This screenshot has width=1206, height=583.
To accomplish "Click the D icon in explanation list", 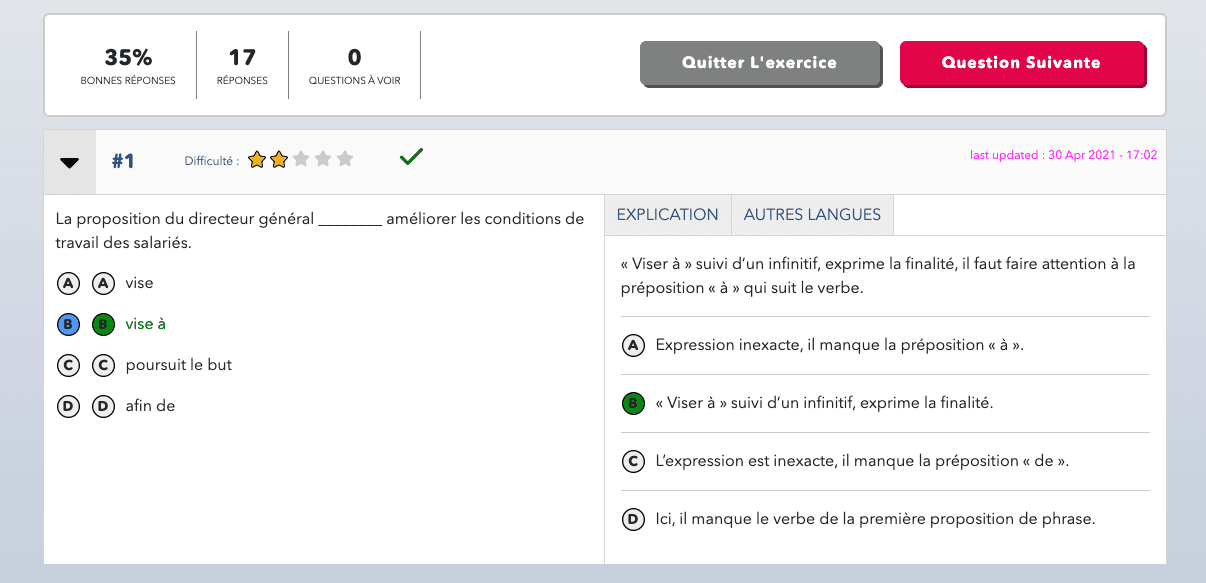I will pyautogui.click(x=633, y=519).
